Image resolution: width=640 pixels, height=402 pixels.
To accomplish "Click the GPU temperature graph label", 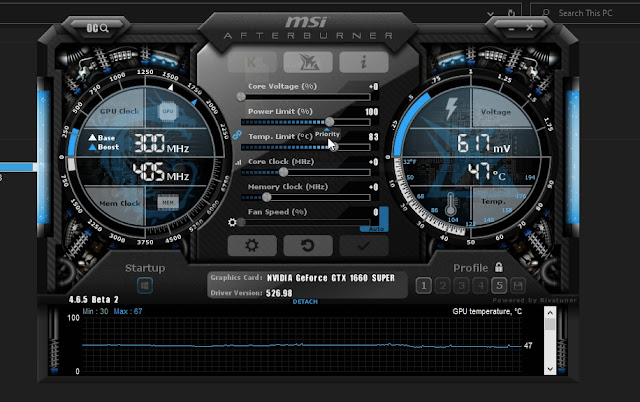I will (487, 311).
